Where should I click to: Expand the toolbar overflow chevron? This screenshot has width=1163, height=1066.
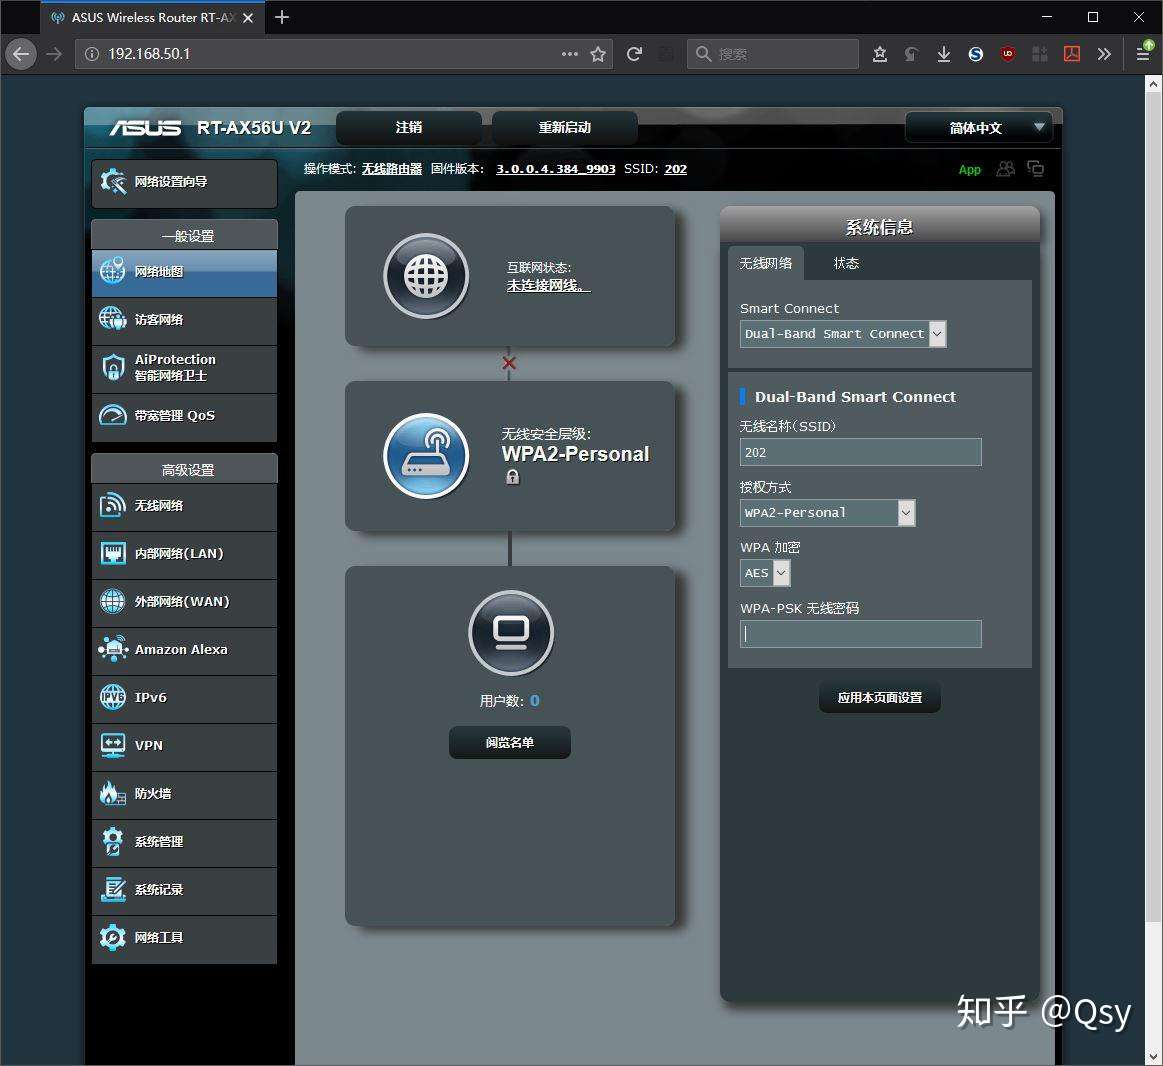point(1104,54)
